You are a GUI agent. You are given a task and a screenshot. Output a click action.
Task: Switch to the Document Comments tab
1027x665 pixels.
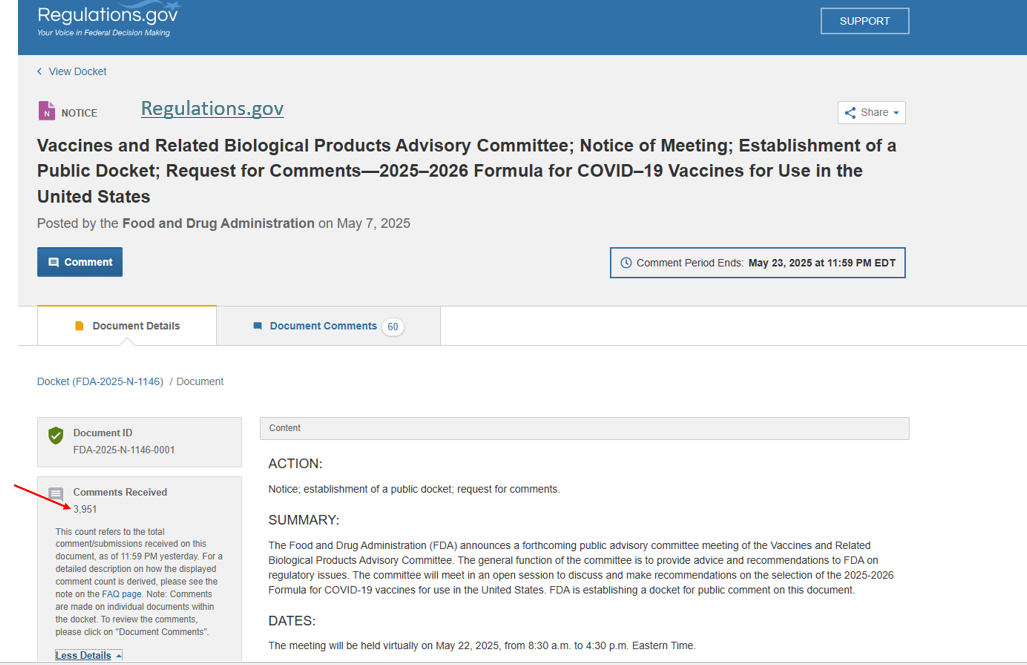(328, 326)
